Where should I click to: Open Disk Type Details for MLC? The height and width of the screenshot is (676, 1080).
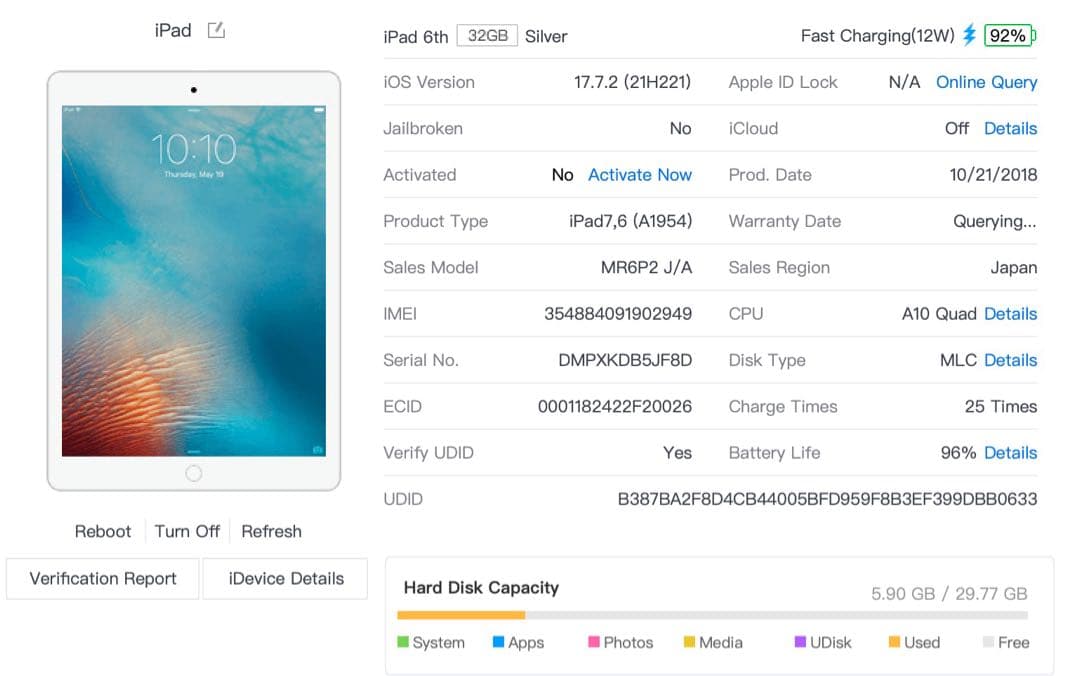click(1010, 360)
